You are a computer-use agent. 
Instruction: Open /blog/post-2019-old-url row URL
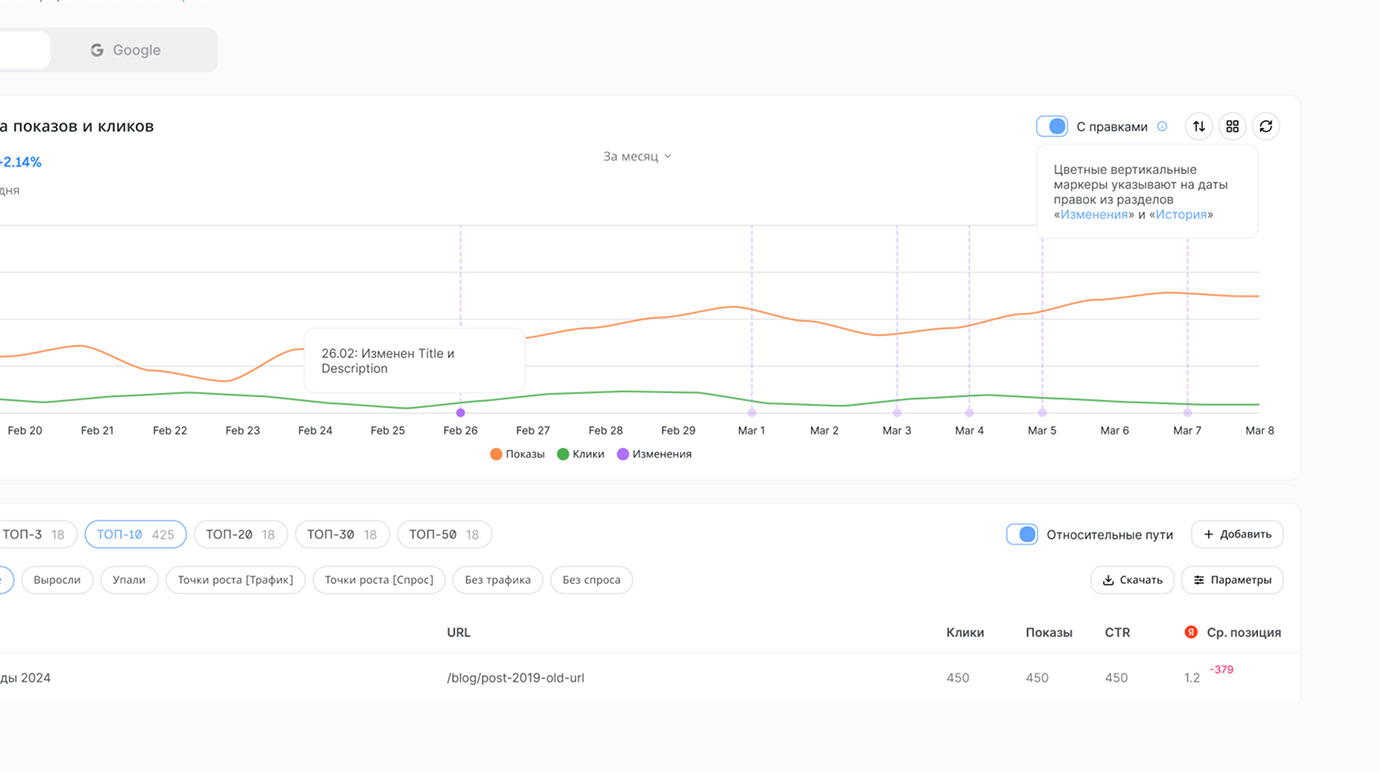[516, 678]
